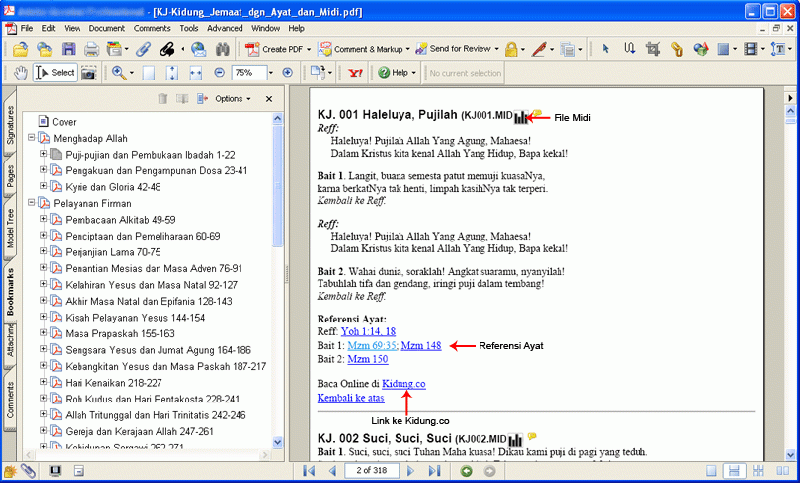800x483 pixels.
Task: Click the Search binoculars icon
Action: 223,49
